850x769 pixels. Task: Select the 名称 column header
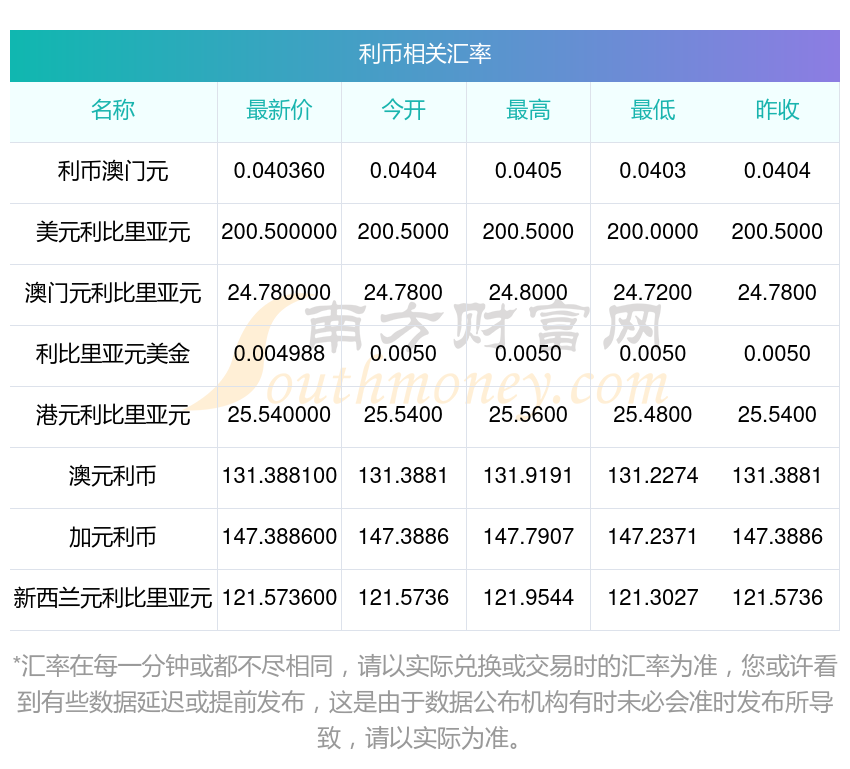click(113, 110)
